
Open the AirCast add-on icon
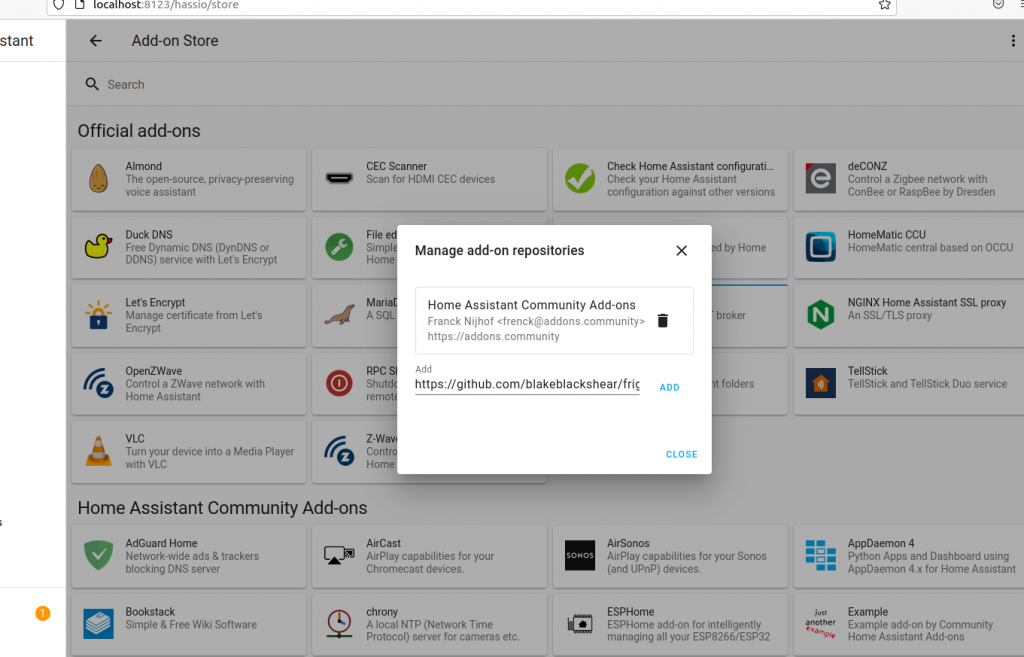point(339,556)
